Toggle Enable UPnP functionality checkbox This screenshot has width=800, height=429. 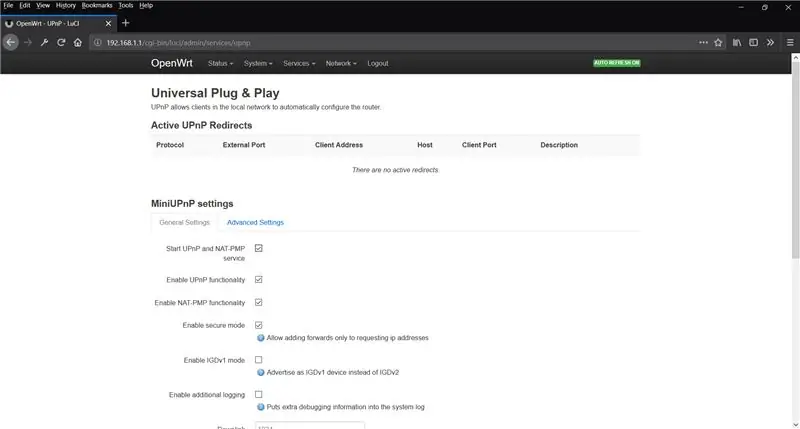click(259, 280)
